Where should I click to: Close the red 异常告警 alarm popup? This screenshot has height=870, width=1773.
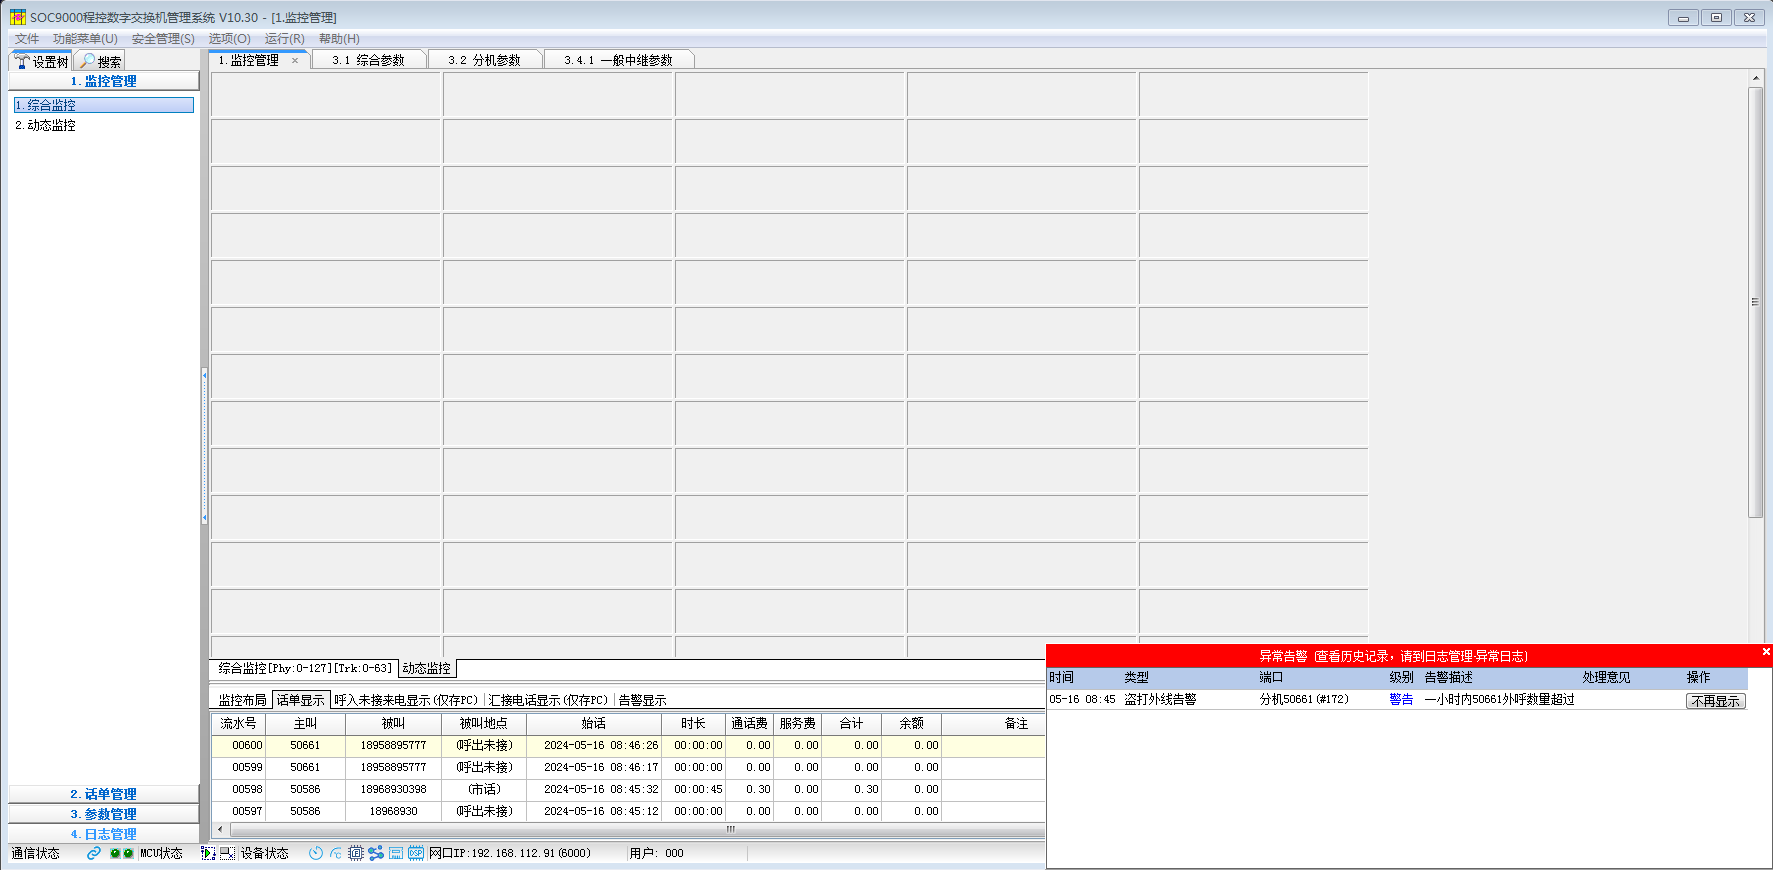[x=1765, y=652]
